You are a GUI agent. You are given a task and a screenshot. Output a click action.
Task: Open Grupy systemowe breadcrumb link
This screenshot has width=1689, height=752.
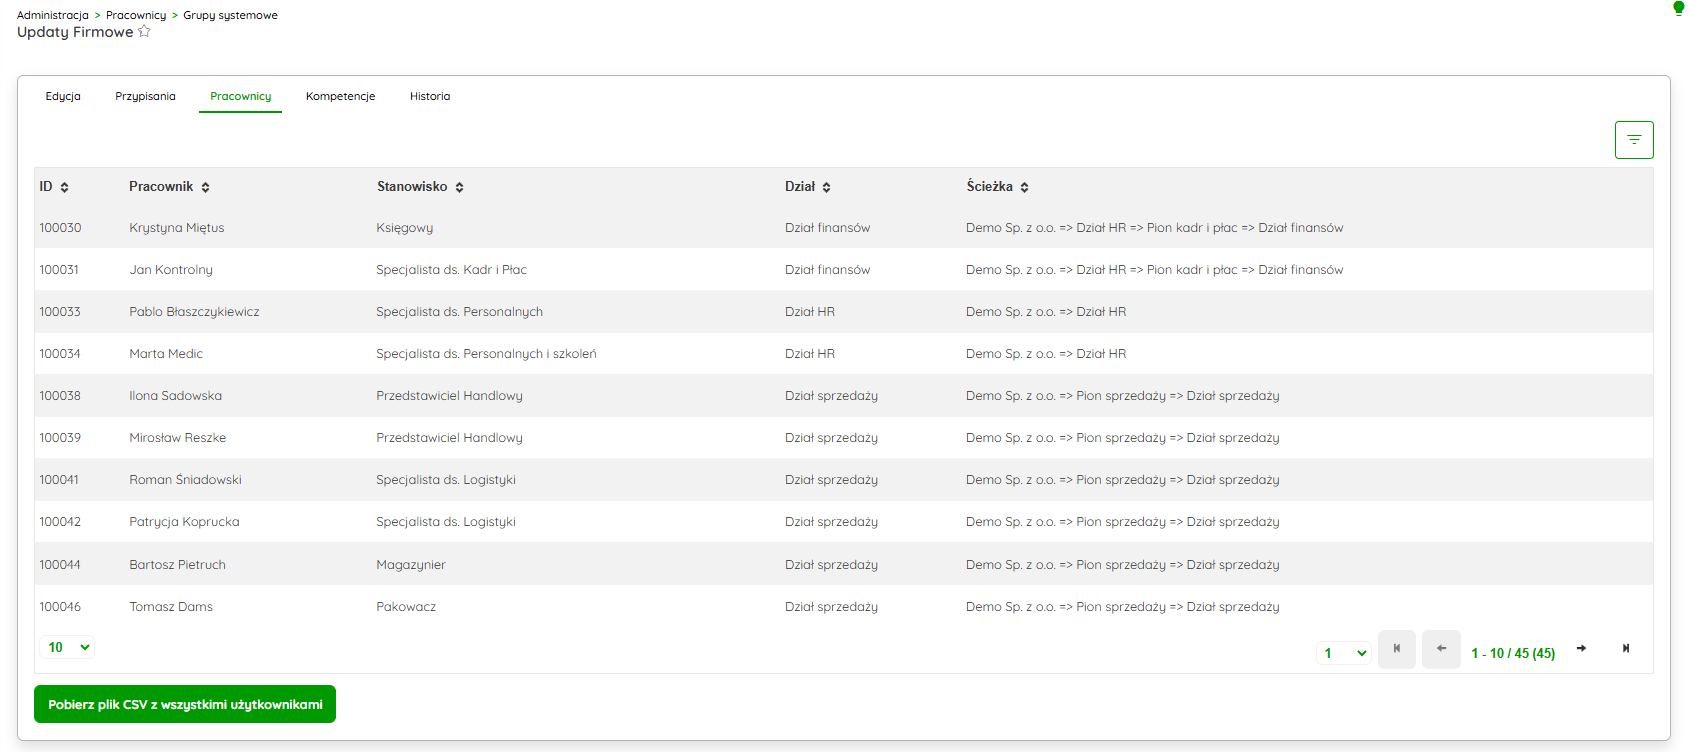click(230, 15)
